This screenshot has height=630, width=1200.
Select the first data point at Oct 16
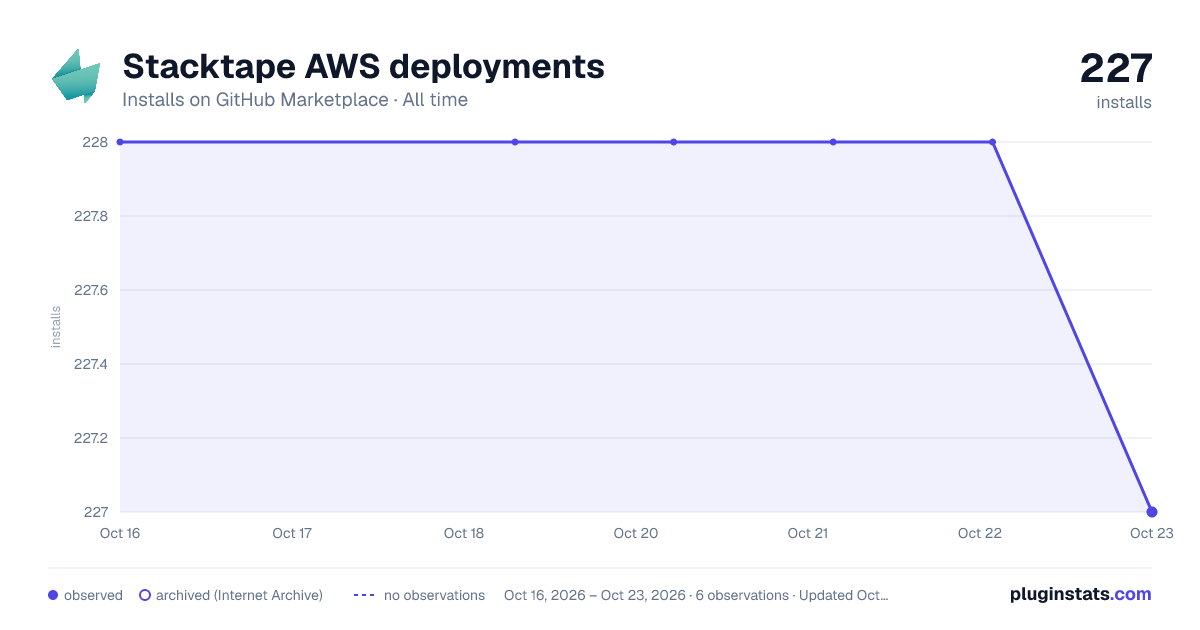coord(120,142)
